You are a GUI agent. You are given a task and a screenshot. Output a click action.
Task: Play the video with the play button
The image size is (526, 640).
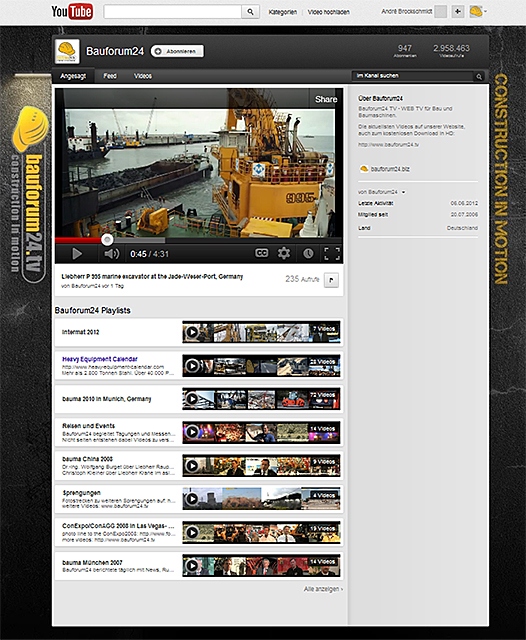[x=77, y=254]
